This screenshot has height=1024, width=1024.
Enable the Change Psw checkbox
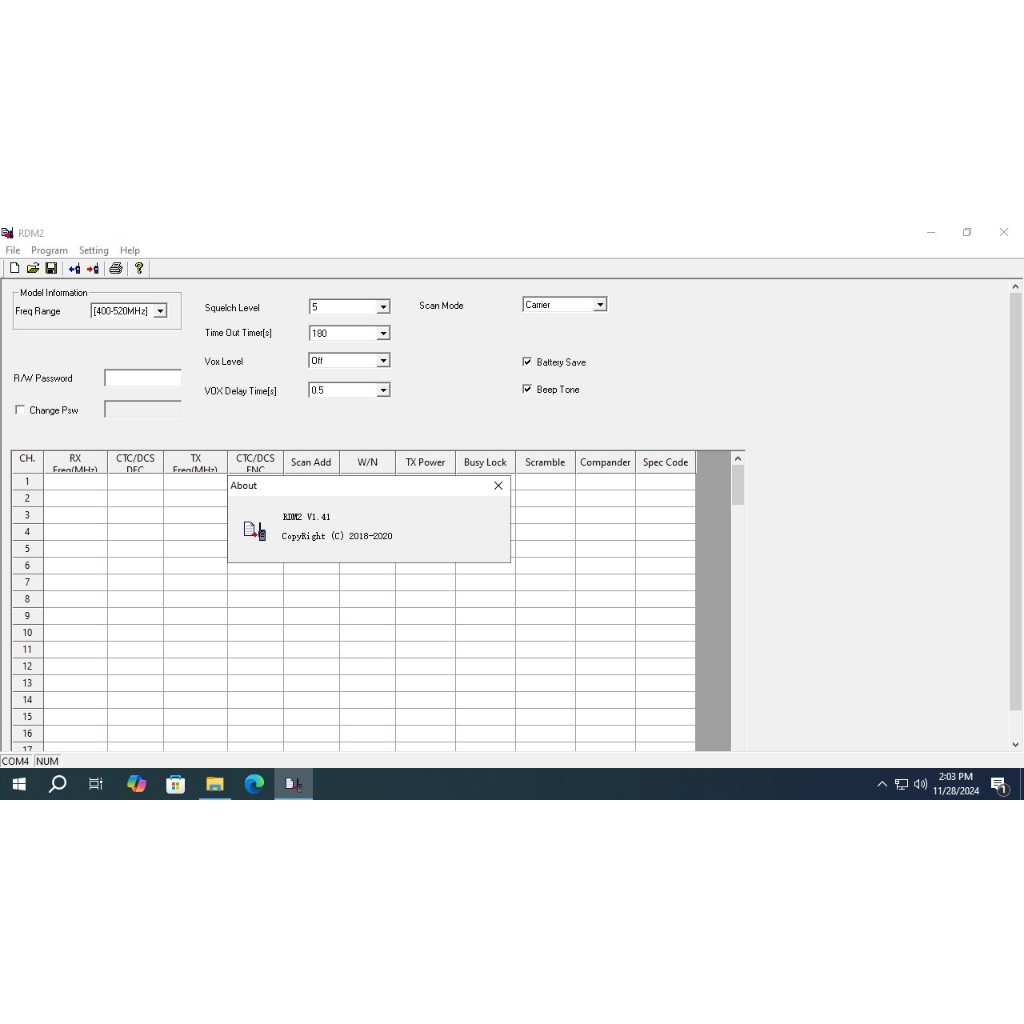click(x=20, y=410)
